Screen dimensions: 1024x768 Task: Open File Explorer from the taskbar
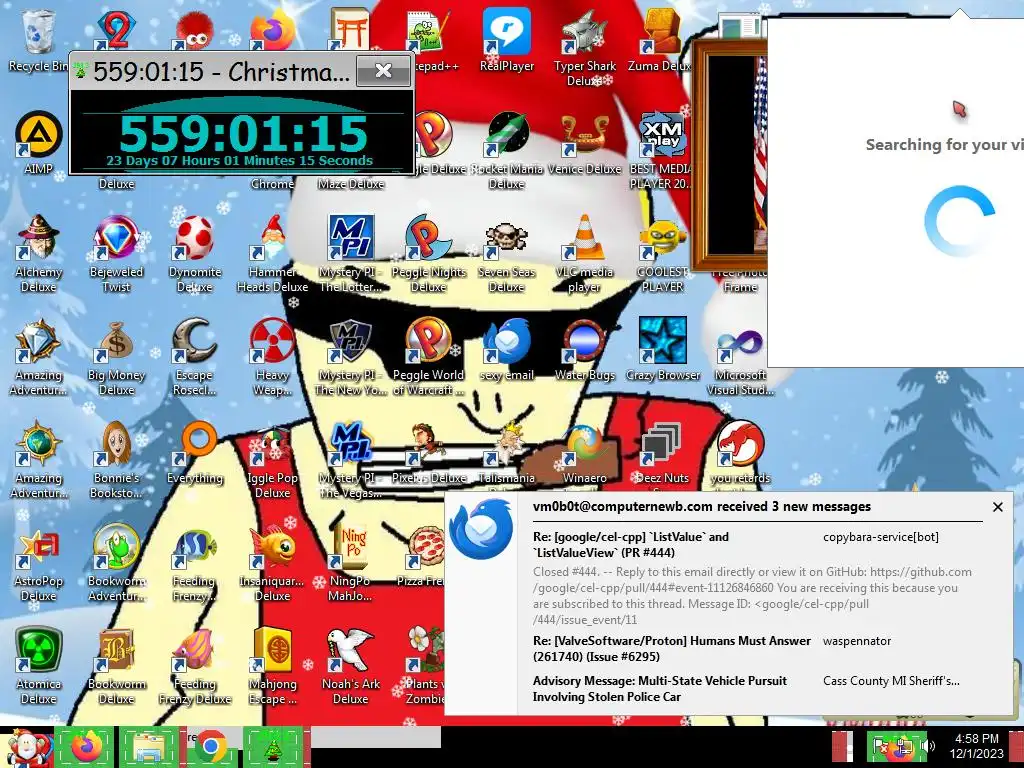point(148,746)
